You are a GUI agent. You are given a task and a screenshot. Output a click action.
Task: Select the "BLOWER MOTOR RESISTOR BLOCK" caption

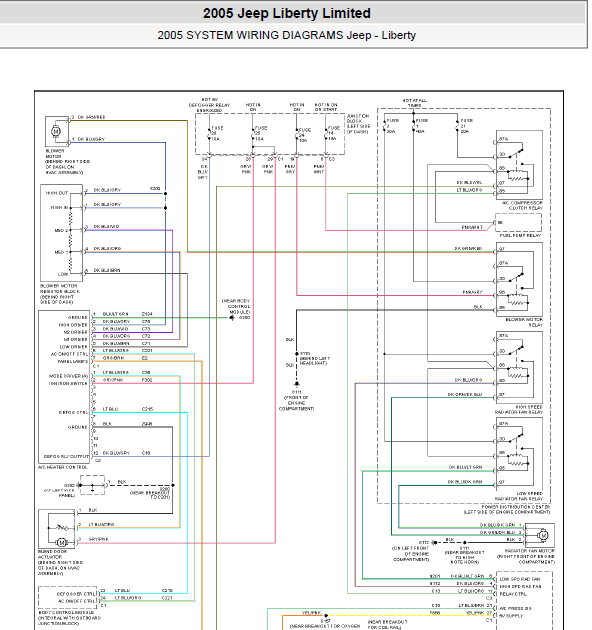pyautogui.click(x=59, y=294)
